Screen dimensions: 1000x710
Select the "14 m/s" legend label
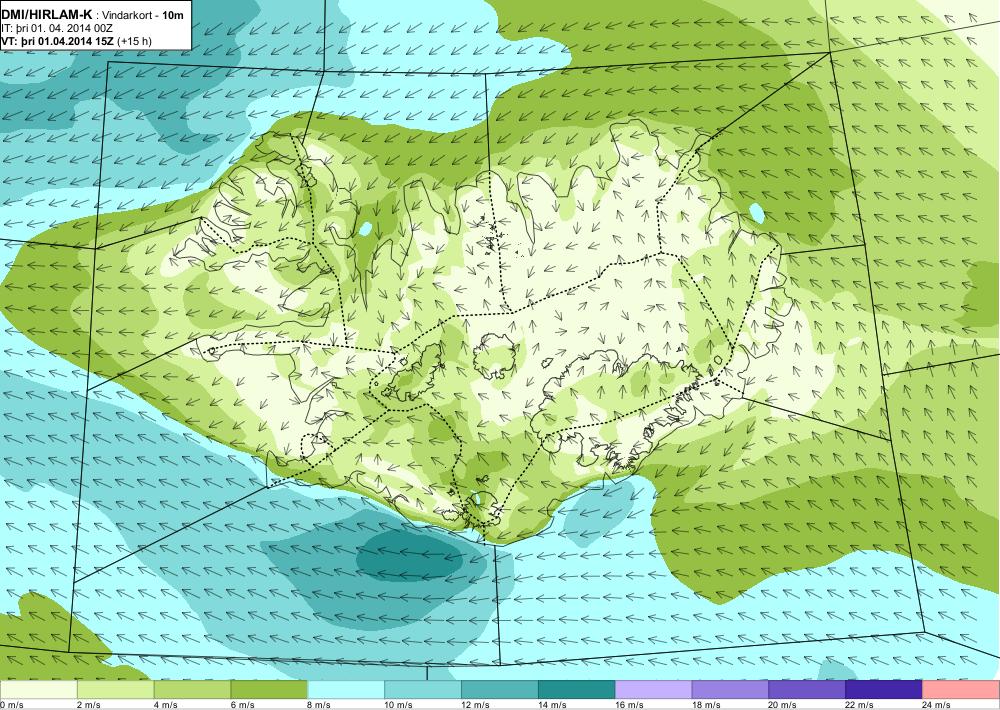(x=552, y=705)
